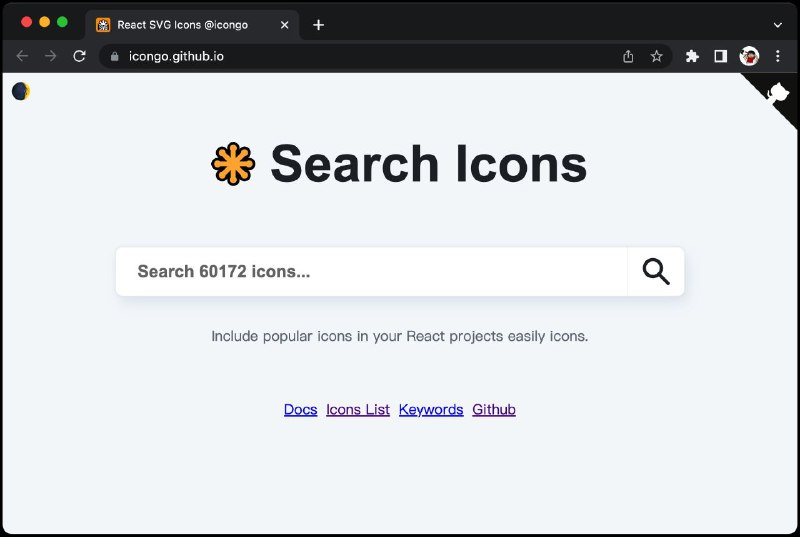The height and width of the screenshot is (537, 800).
Task: Focus the Search 60172 icons input field
Action: [x=371, y=271]
